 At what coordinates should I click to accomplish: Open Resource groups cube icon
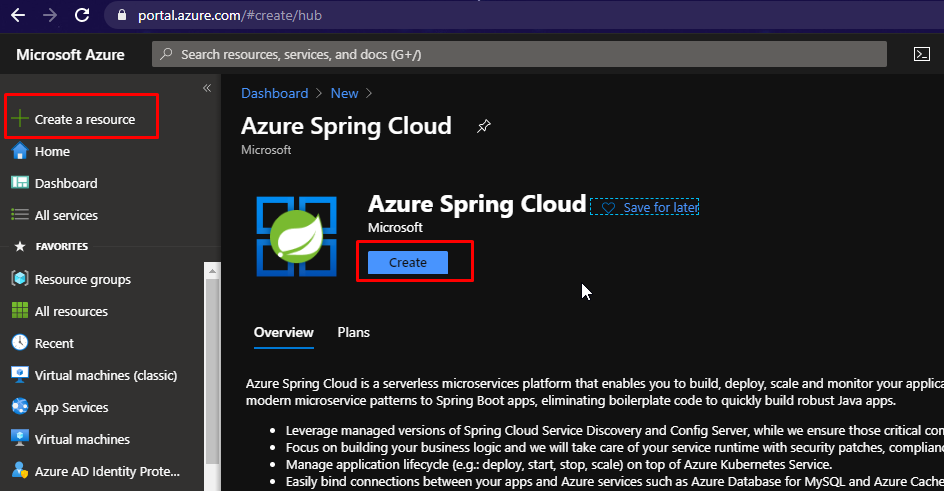19,279
